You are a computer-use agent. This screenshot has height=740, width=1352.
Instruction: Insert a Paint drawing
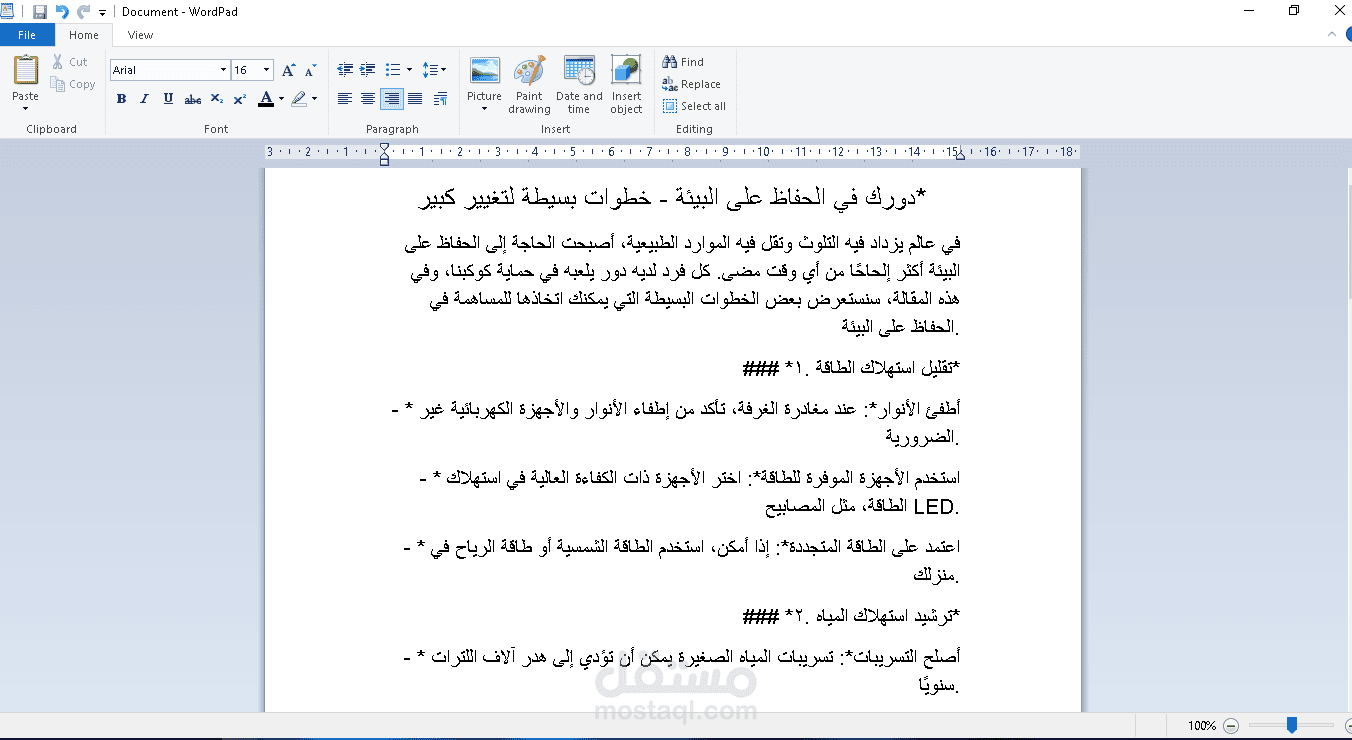click(x=529, y=85)
